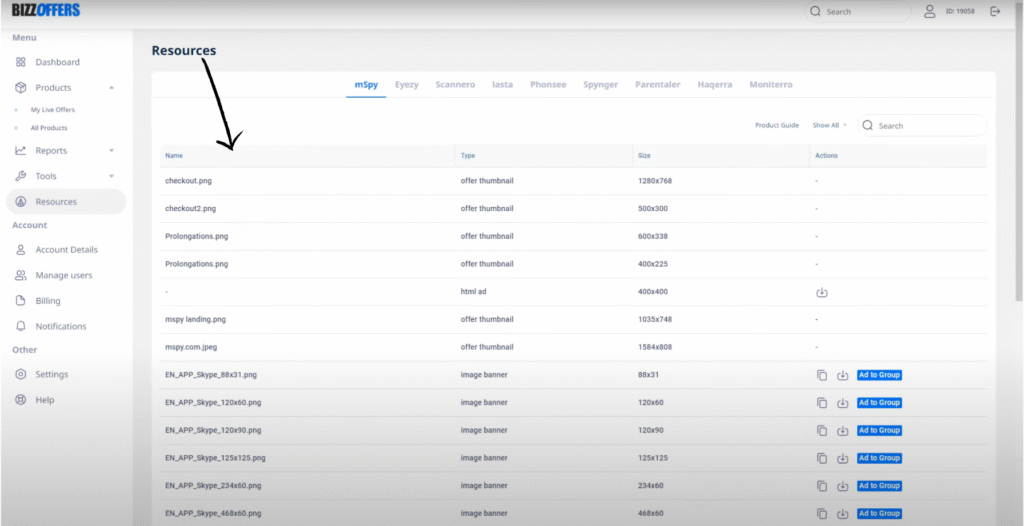Copy the EN_APP_Skype_234x60.png banner
Viewport: 1024px width, 526px height.
822,486
